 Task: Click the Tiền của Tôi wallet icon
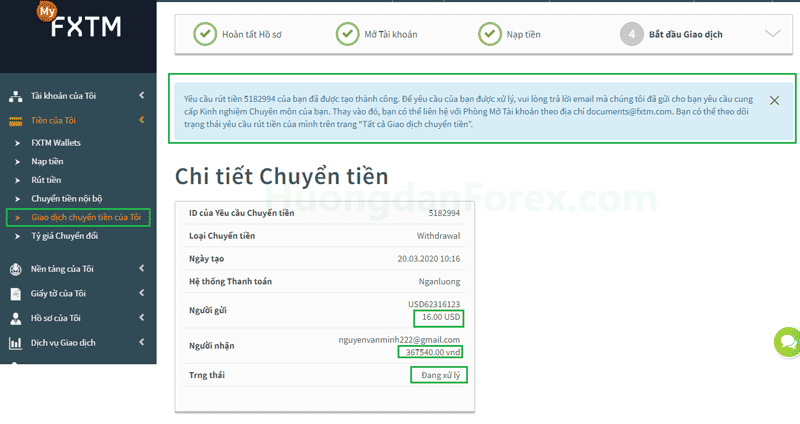tap(16, 121)
